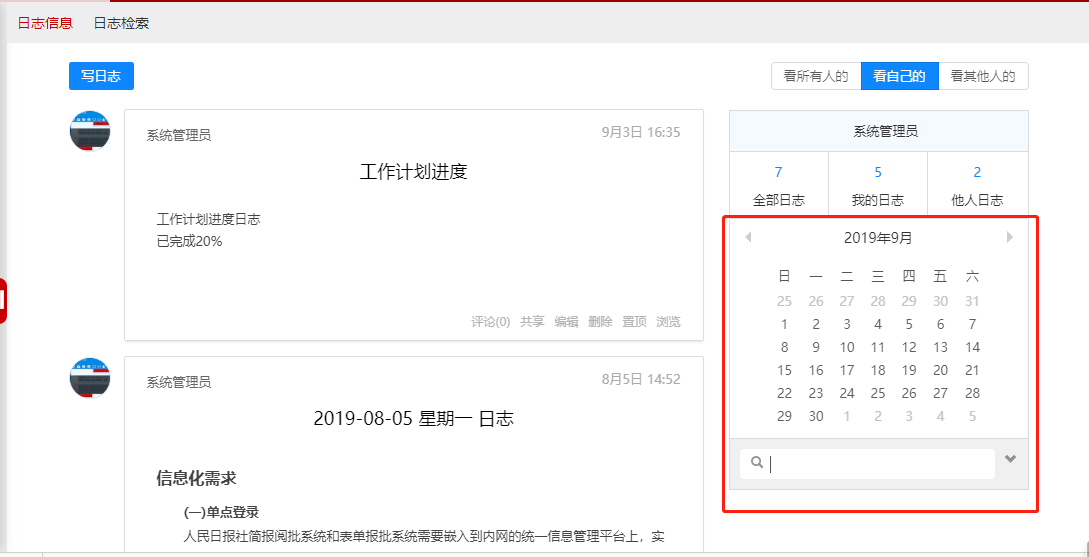Switch to the 日志检索 tab
1089x557 pixels.
pos(121,23)
